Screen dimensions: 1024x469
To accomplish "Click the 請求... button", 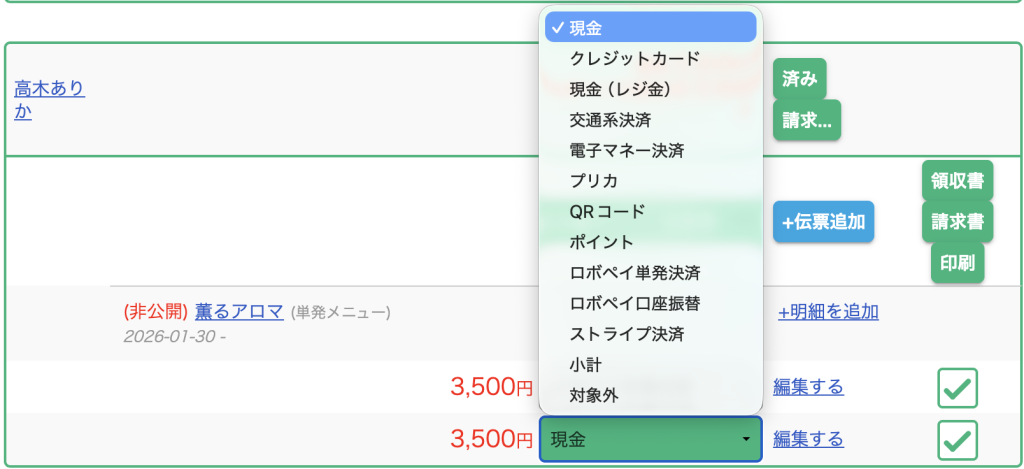I will [x=807, y=120].
